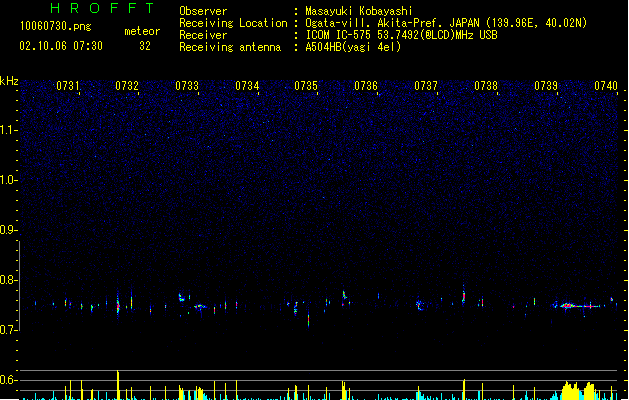
Task: Click the date stamp 02.10.06 07:30
Action: (x=61, y=46)
